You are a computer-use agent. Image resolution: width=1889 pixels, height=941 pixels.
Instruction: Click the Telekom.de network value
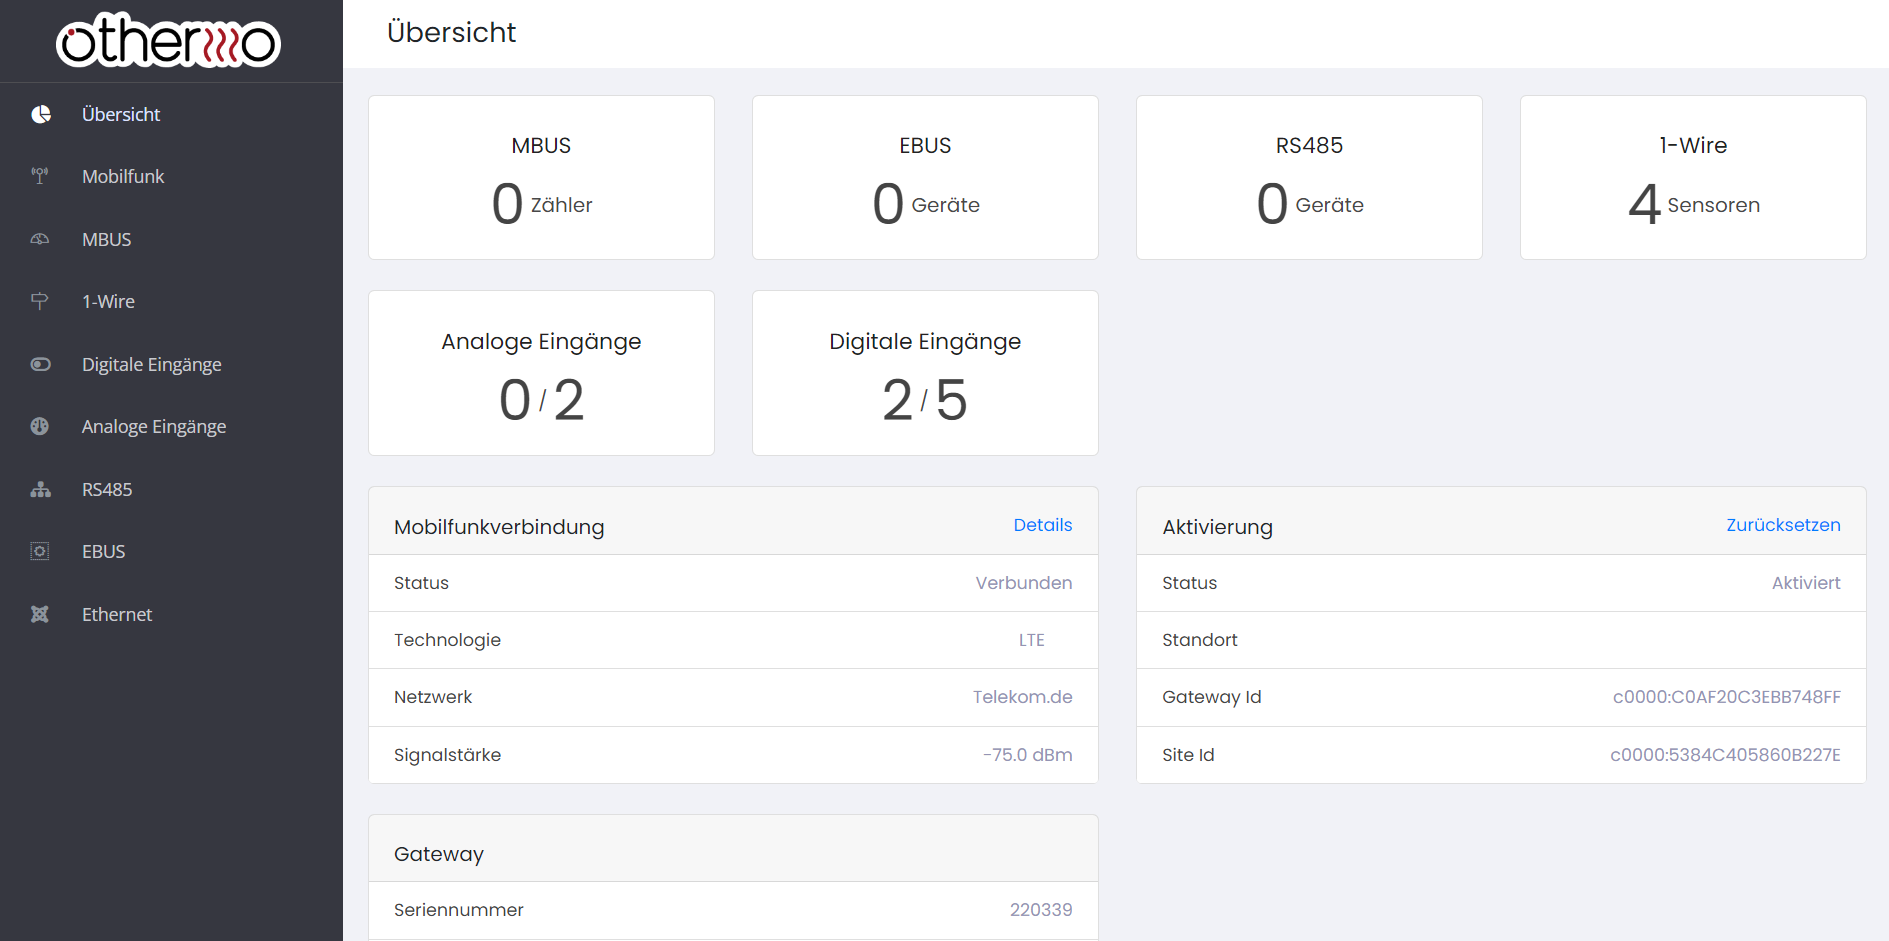(x=1022, y=697)
